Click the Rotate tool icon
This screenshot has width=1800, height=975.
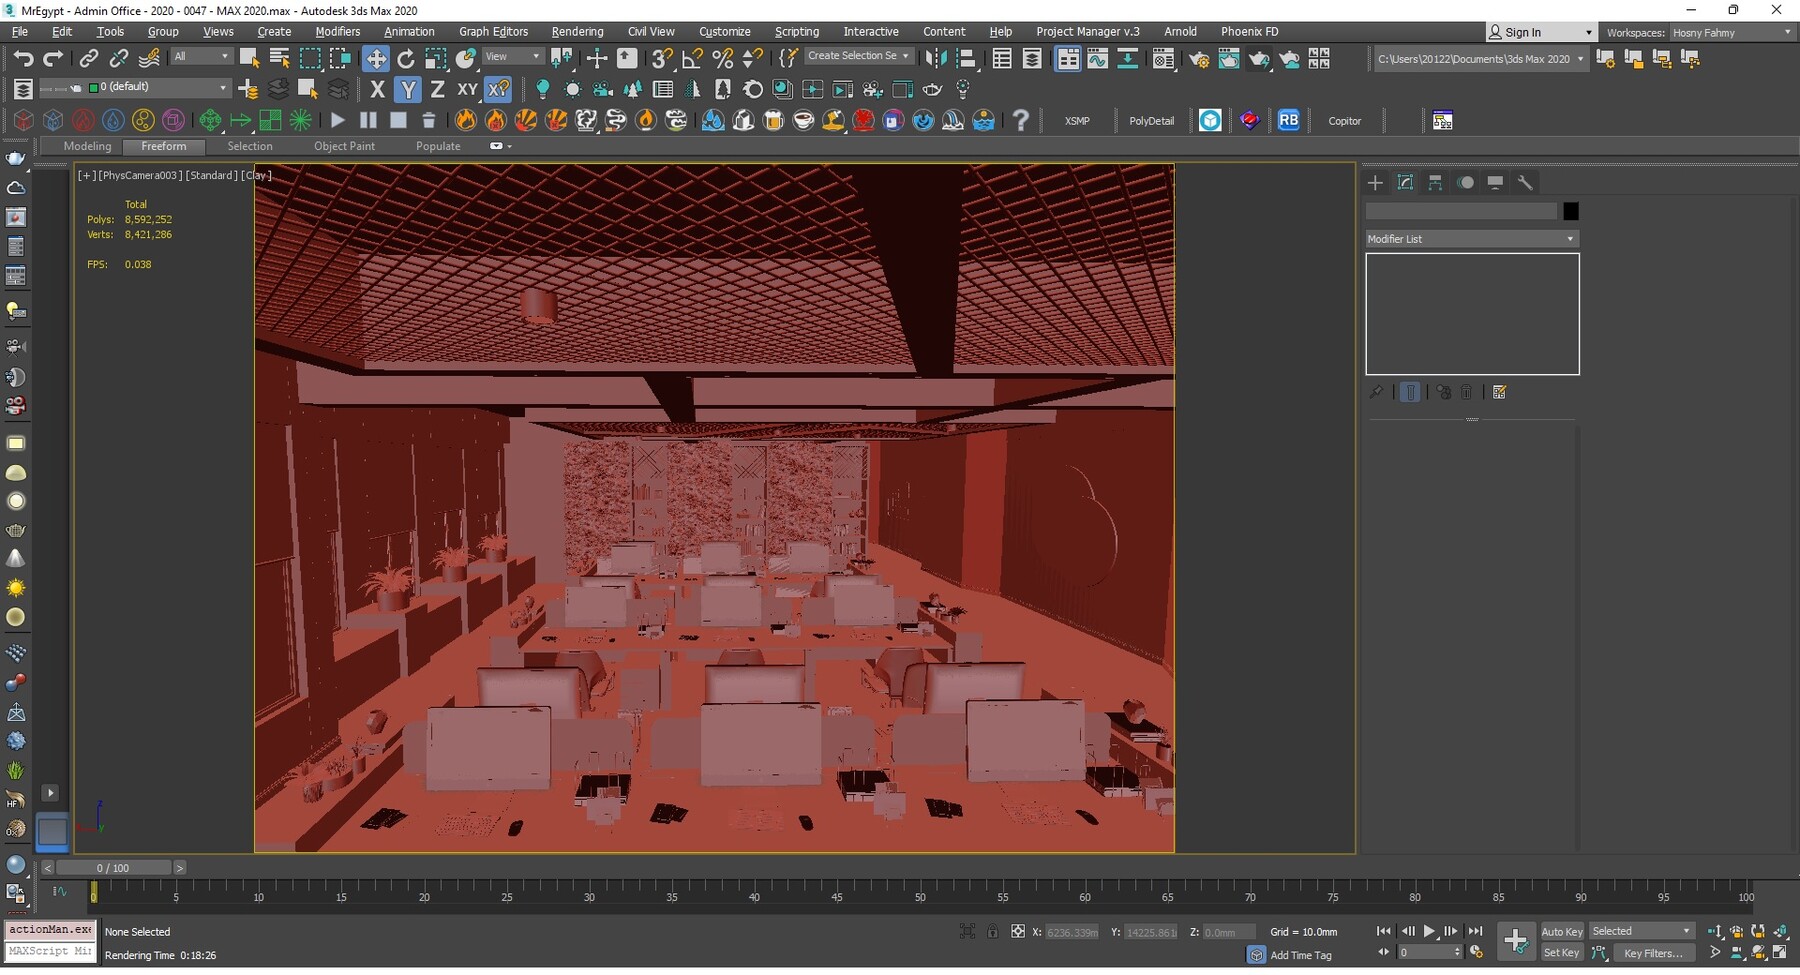point(406,59)
